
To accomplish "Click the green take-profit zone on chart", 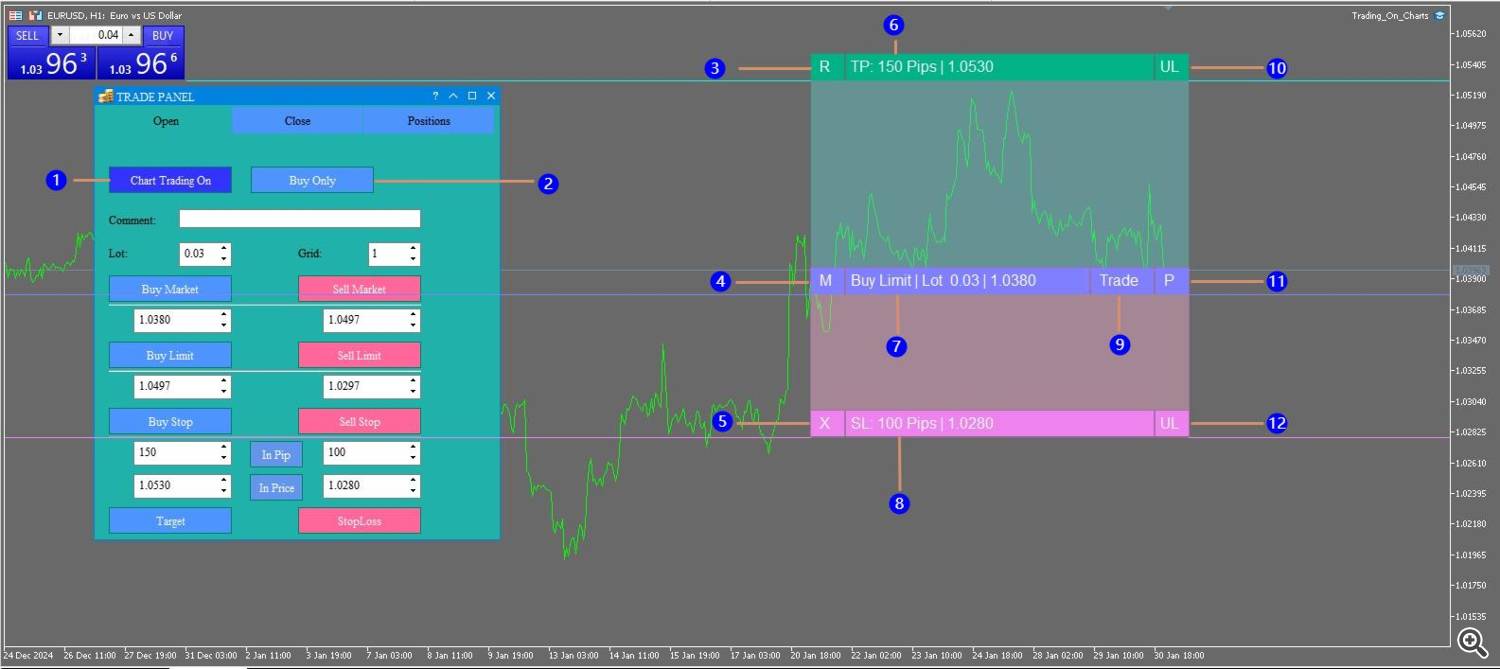I will tap(999, 174).
